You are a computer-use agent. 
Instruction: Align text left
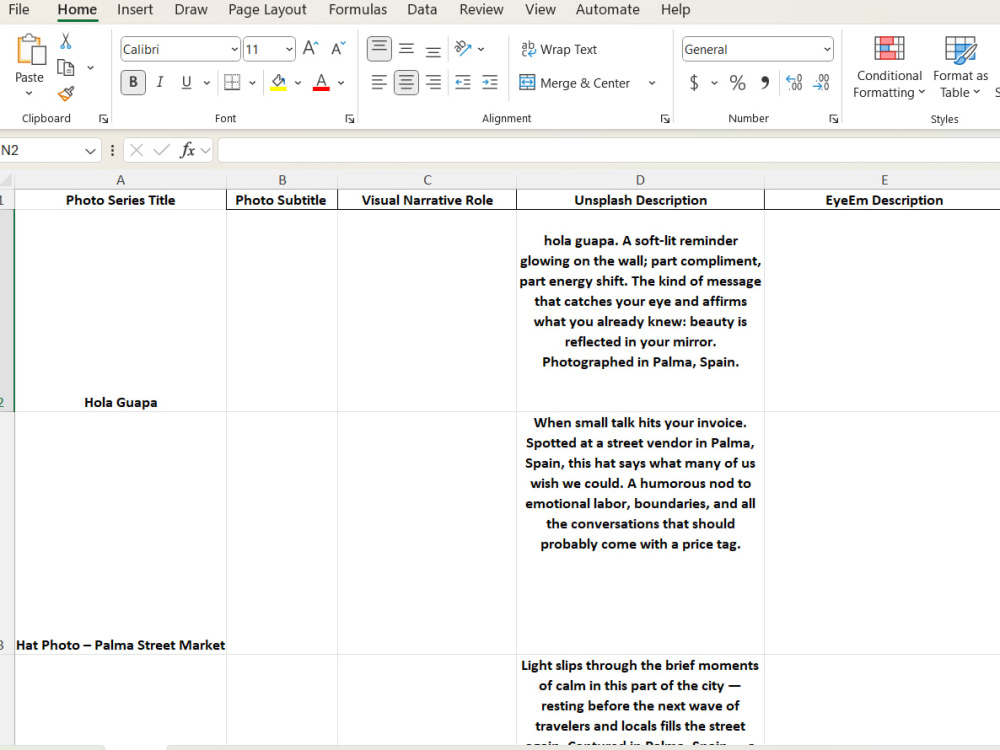(379, 82)
